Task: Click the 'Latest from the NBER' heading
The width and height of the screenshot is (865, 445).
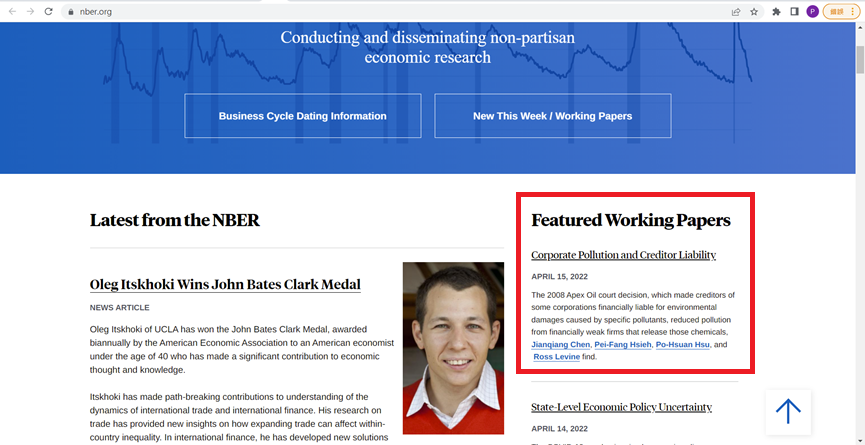Action: [x=174, y=220]
